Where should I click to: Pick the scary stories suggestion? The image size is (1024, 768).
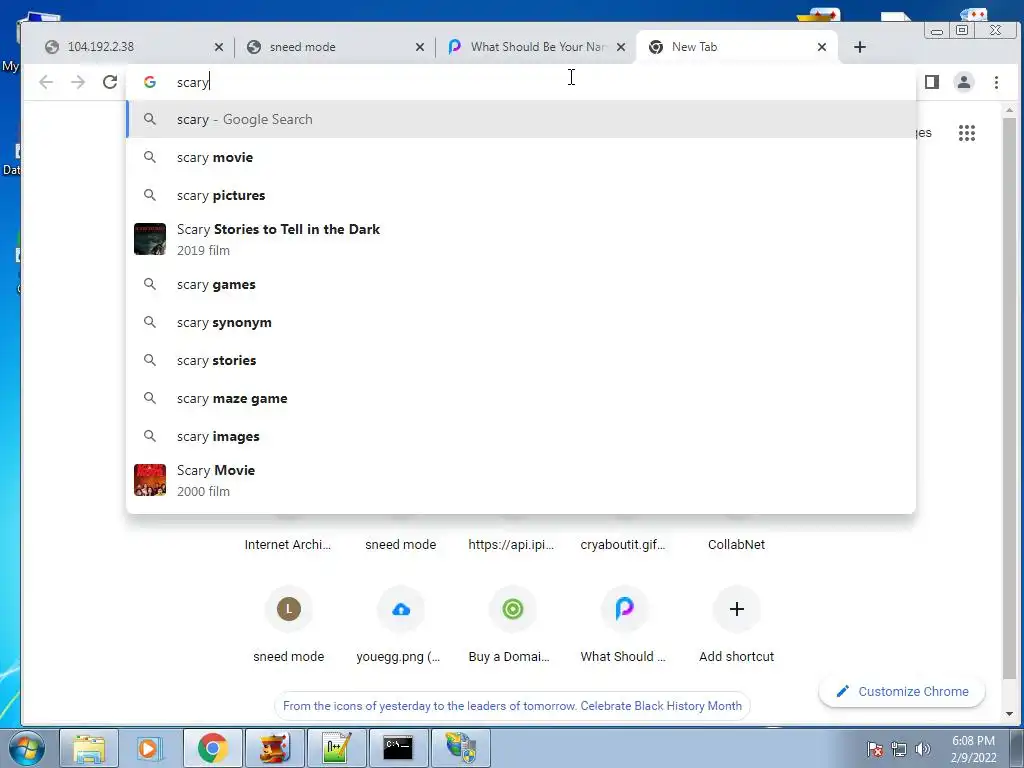pos(521,360)
